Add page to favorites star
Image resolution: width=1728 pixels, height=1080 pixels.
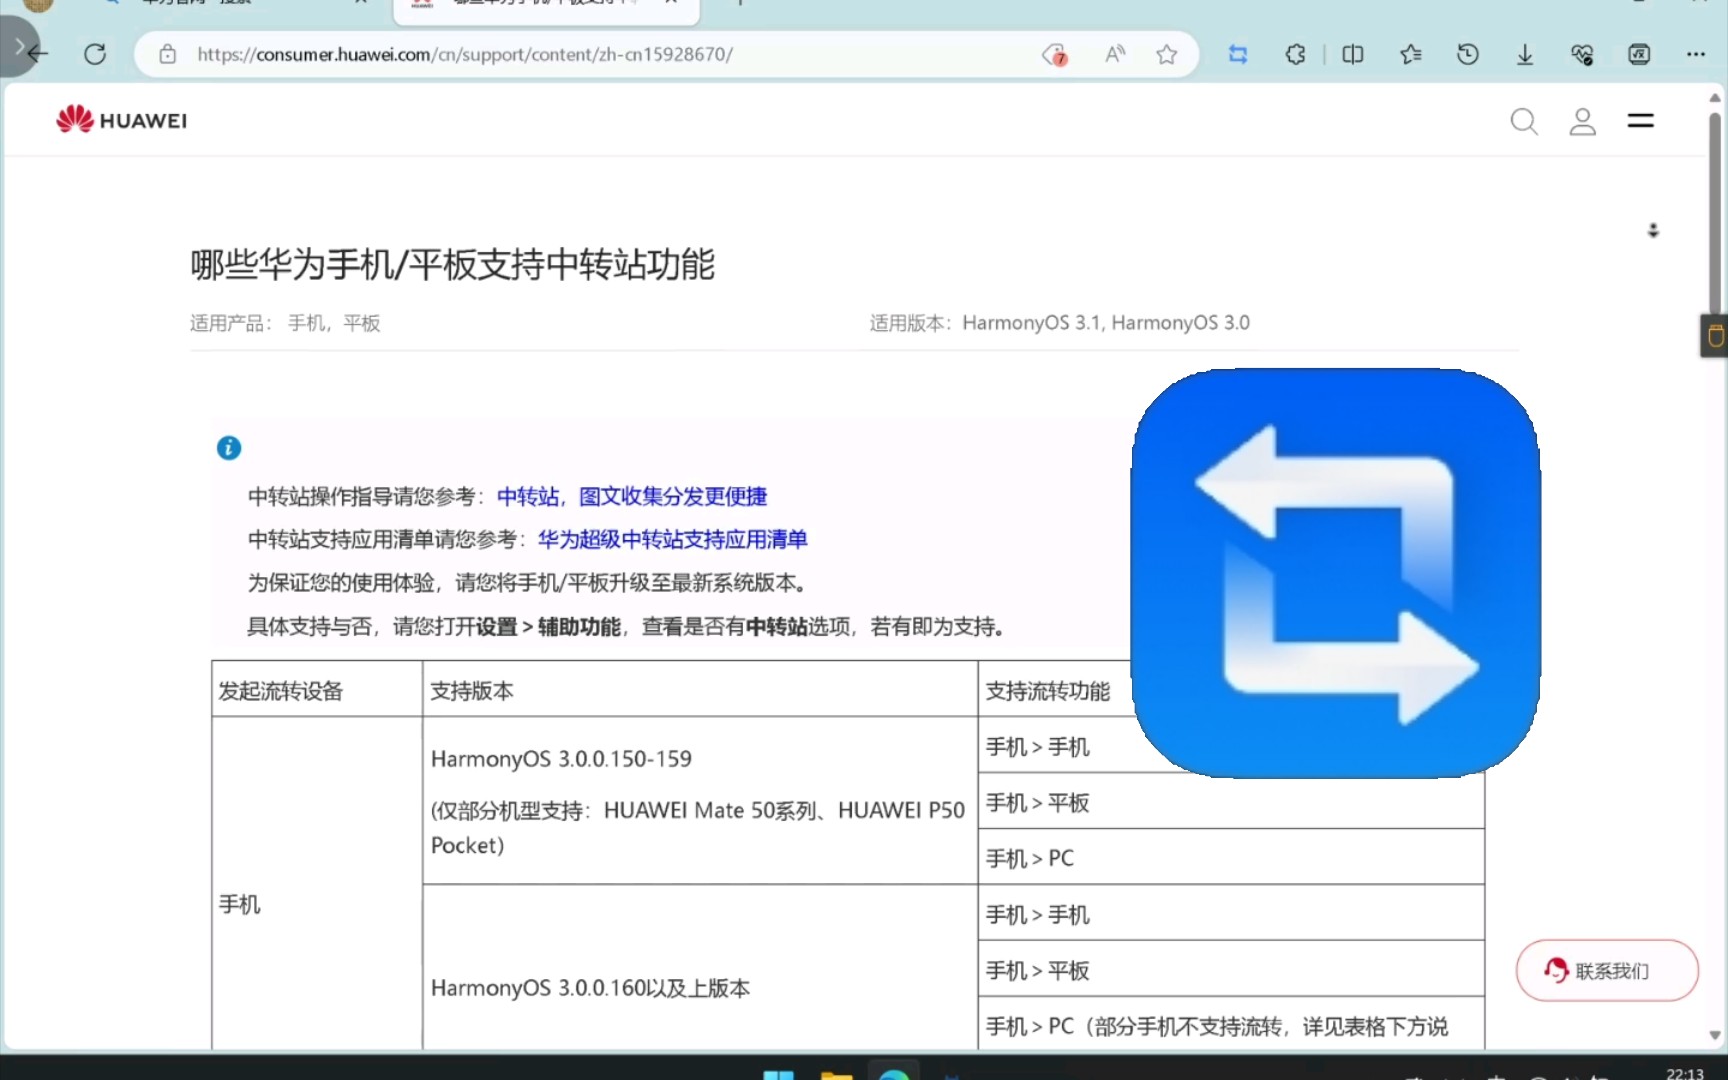pyautogui.click(x=1166, y=54)
